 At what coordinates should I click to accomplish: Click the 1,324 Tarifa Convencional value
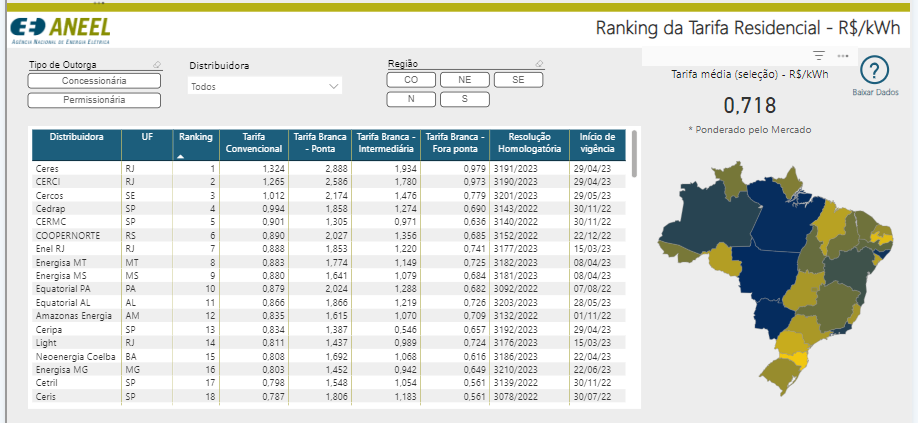273,168
